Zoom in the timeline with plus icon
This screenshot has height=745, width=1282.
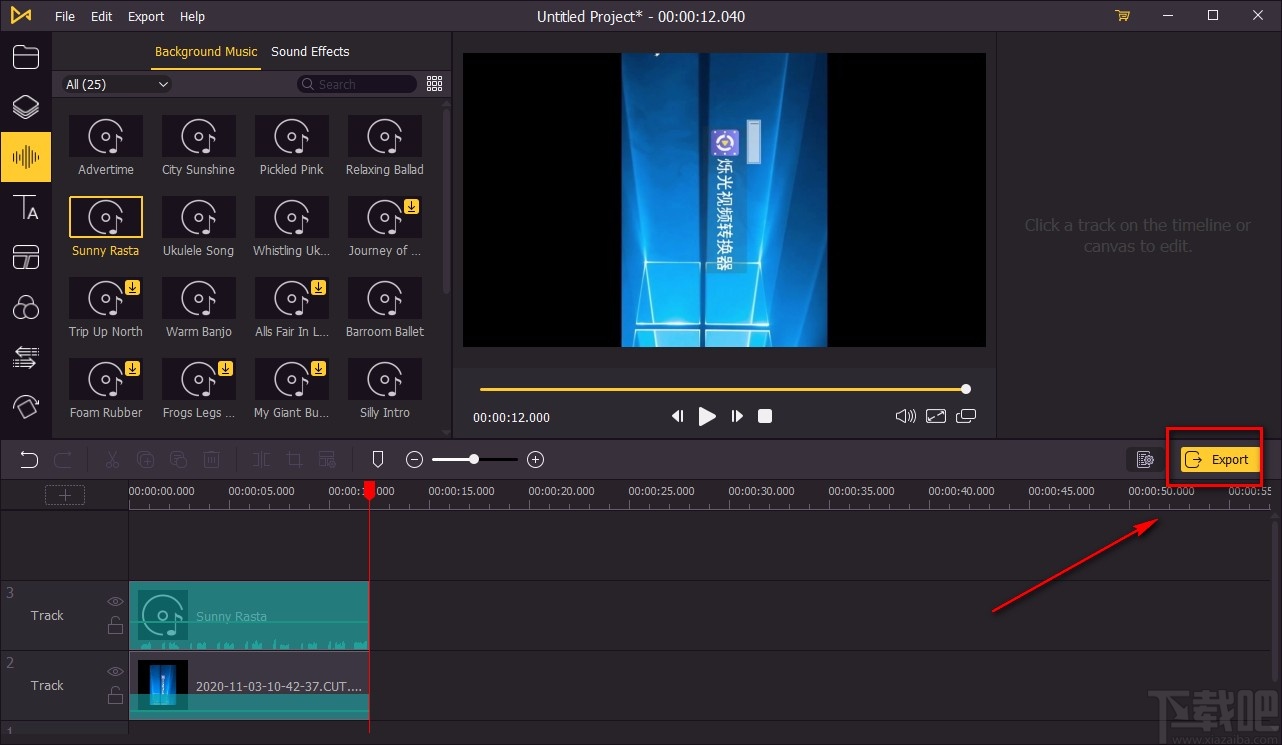click(536, 460)
